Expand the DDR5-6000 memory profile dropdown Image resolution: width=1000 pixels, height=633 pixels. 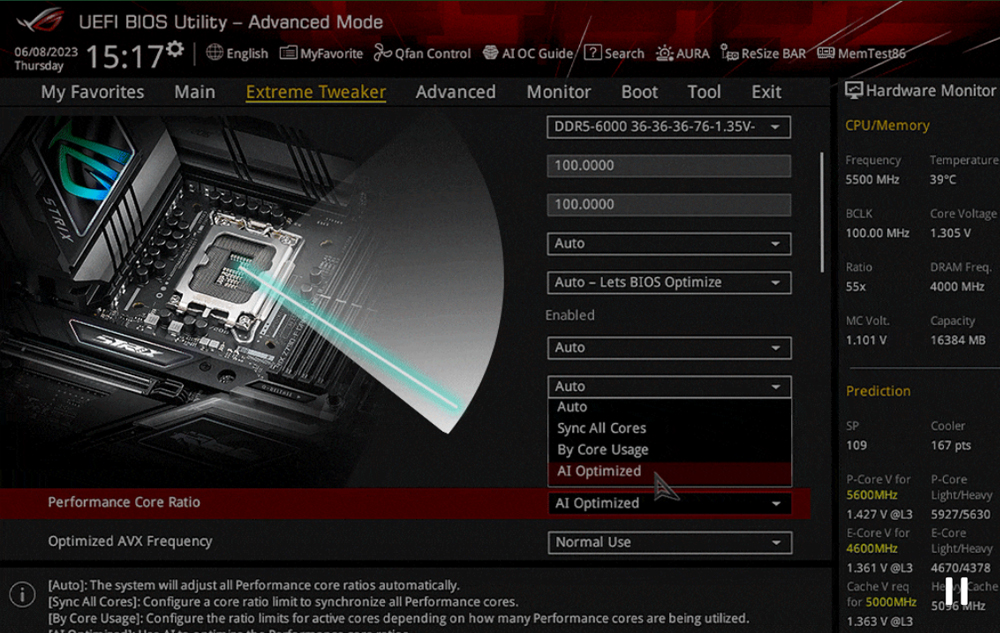pyautogui.click(x=669, y=127)
